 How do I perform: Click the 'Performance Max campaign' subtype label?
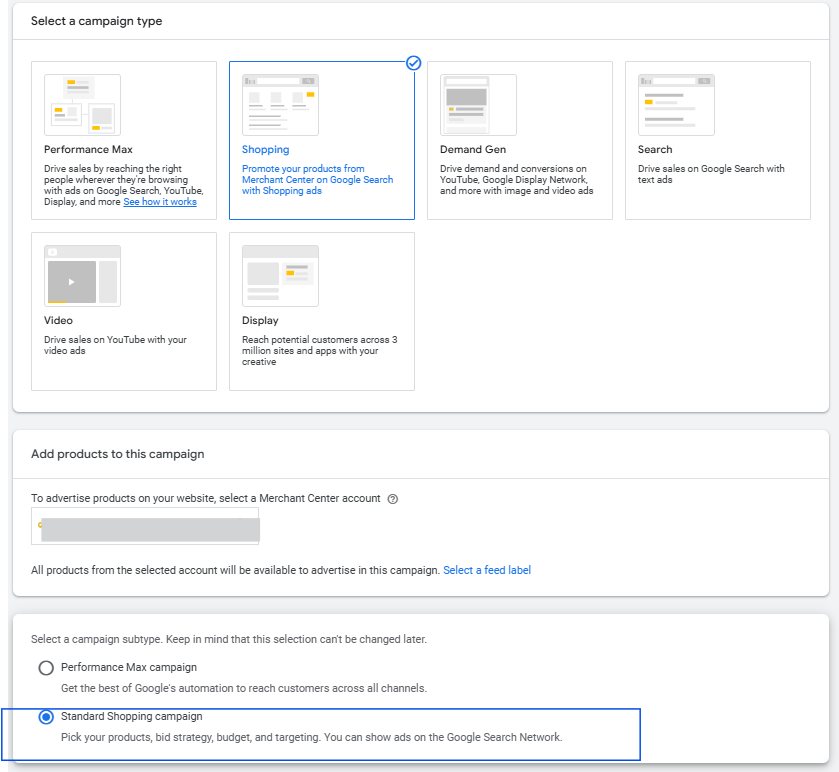[129, 667]
